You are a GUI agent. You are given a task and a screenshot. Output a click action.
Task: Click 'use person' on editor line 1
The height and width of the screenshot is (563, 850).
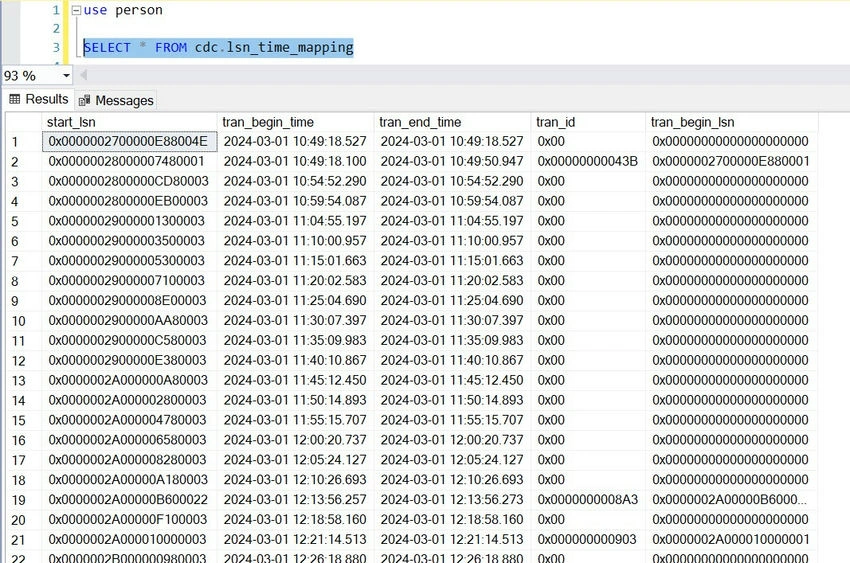point(123,10)
